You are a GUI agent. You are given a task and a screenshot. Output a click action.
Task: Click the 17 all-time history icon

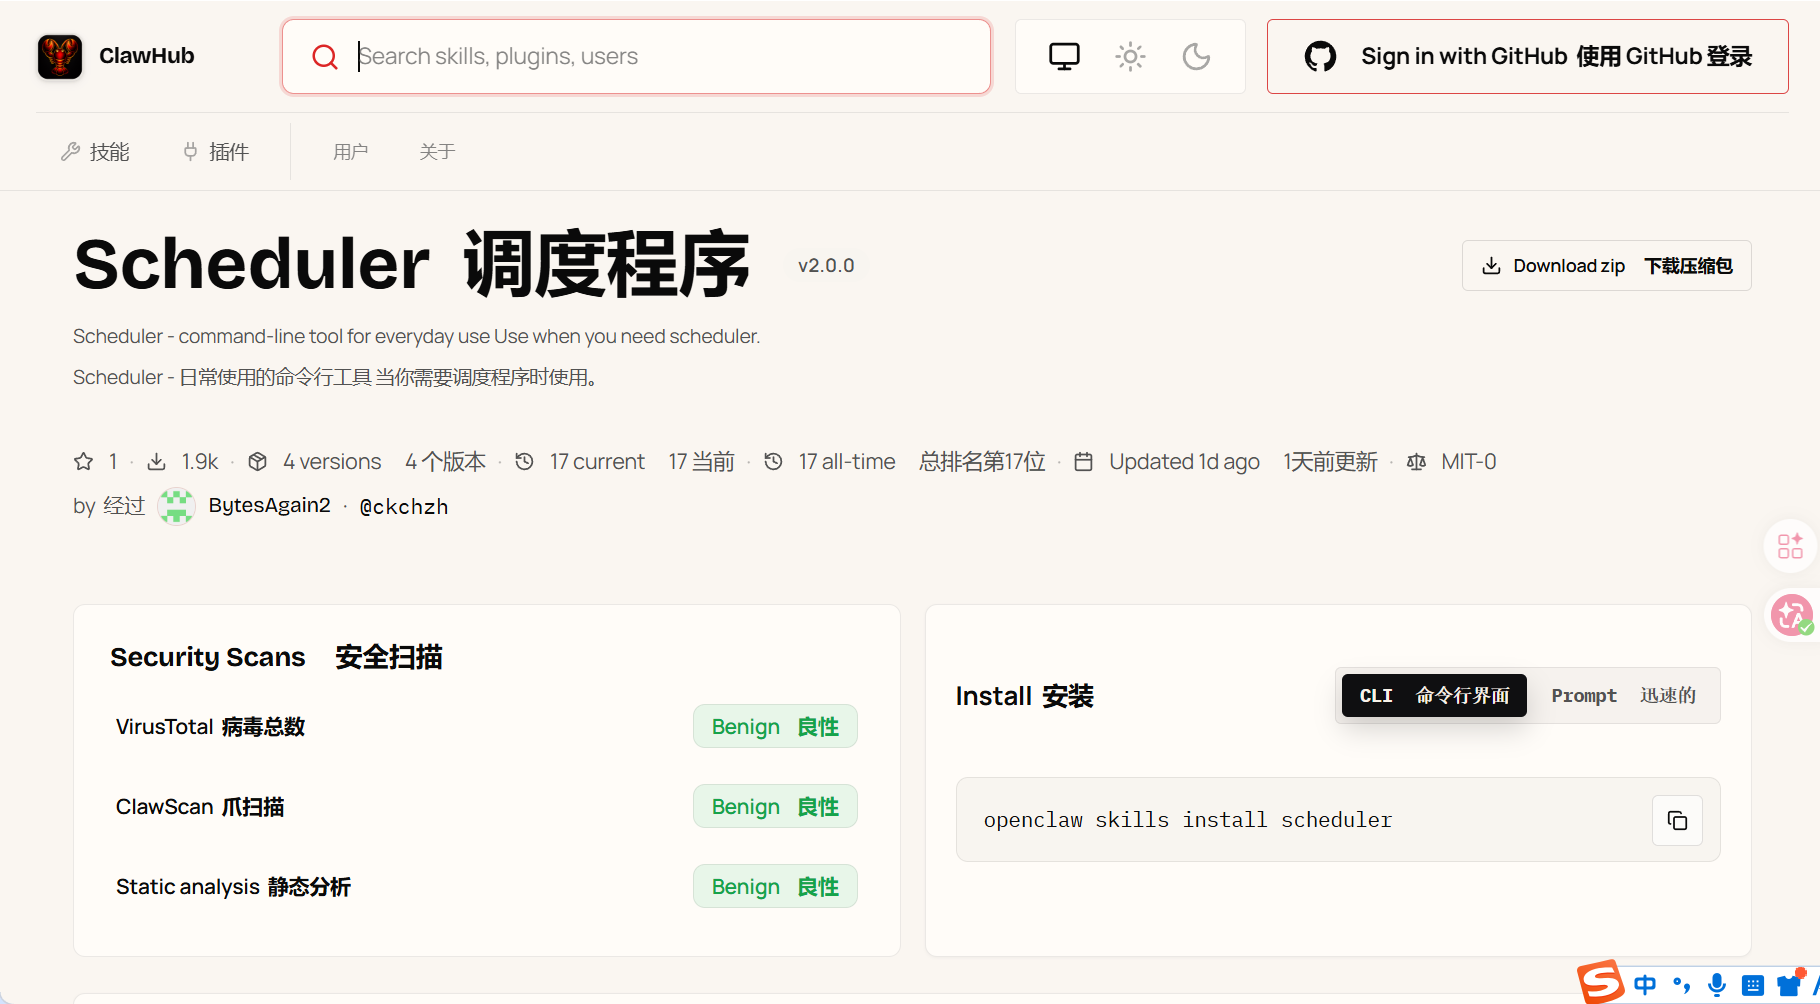(773, 462)
